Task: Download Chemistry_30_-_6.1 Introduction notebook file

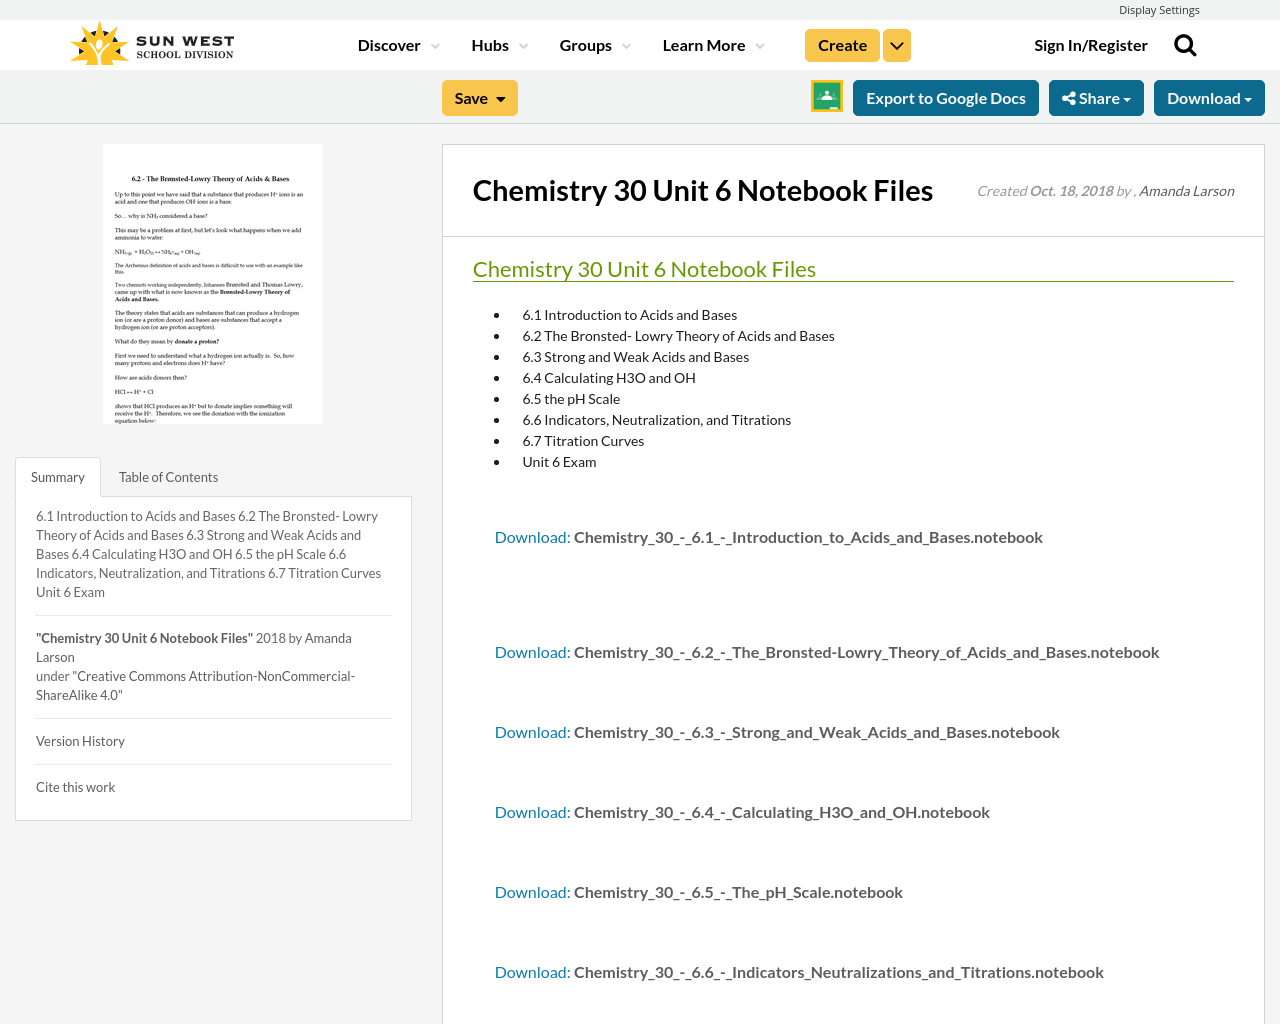Action: pyautogui.click(x=531, y=536)
